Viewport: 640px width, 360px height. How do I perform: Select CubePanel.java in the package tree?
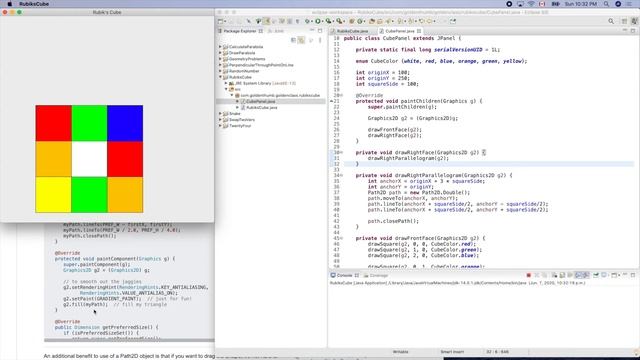260,101
